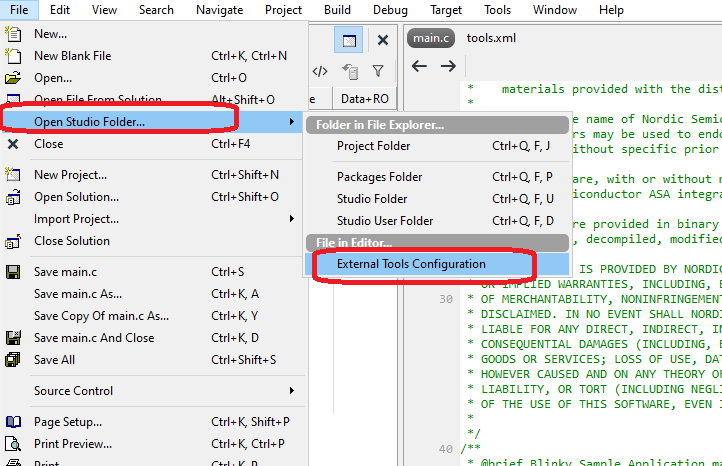722x466 pixels.
Task: Click the forward navigation arrow in editor
Action: [448, 66]
